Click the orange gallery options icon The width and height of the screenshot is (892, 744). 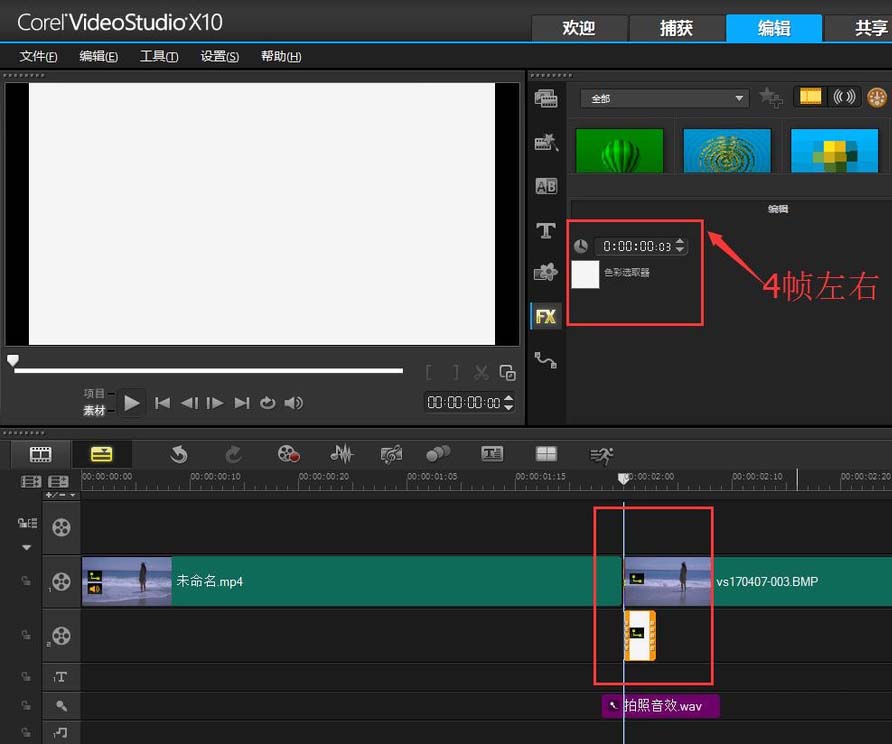coord(877,97)
